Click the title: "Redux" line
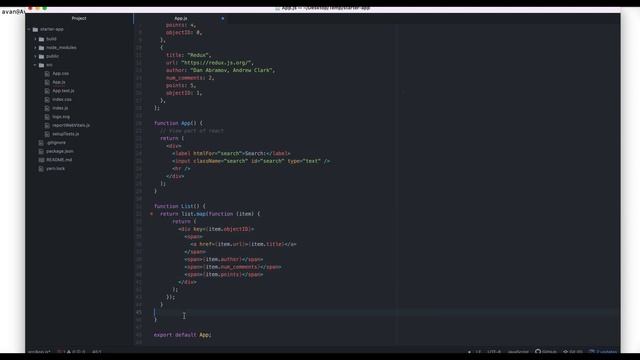Viewport: 640px width, 360px height. pyautogui.click(x=188, y=55)
